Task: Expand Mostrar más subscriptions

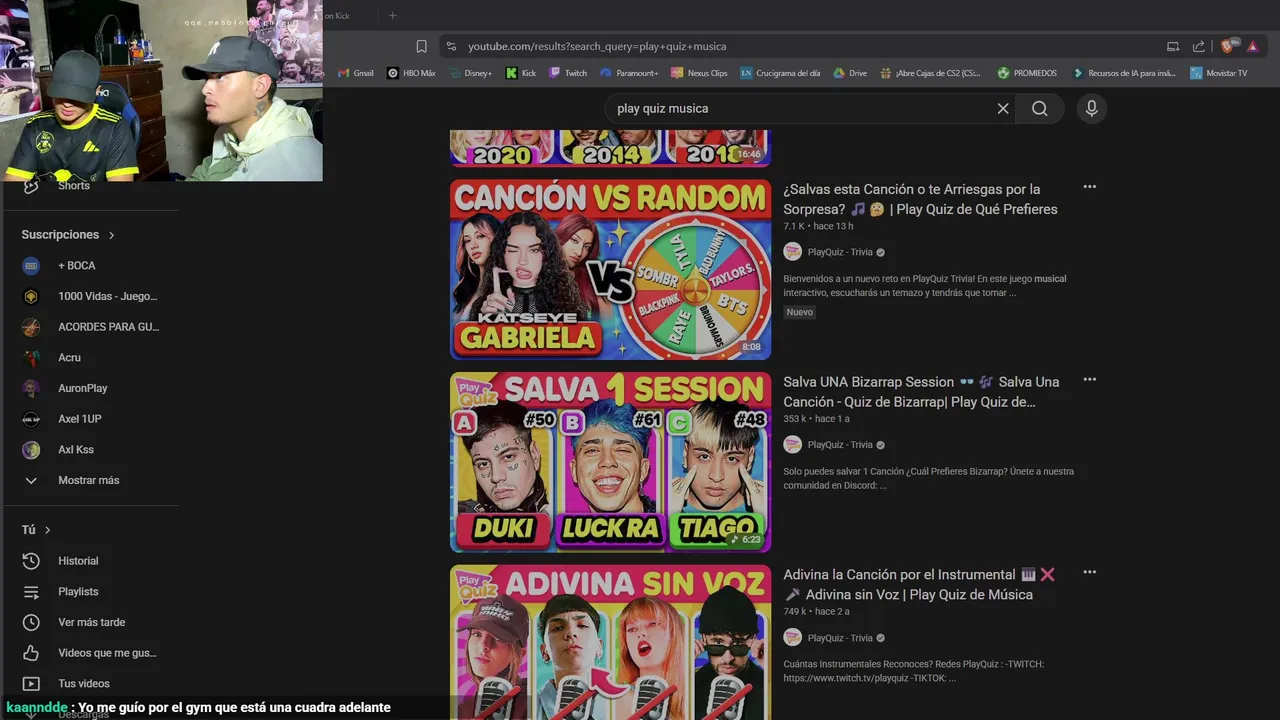Action: tap(90, 480)
